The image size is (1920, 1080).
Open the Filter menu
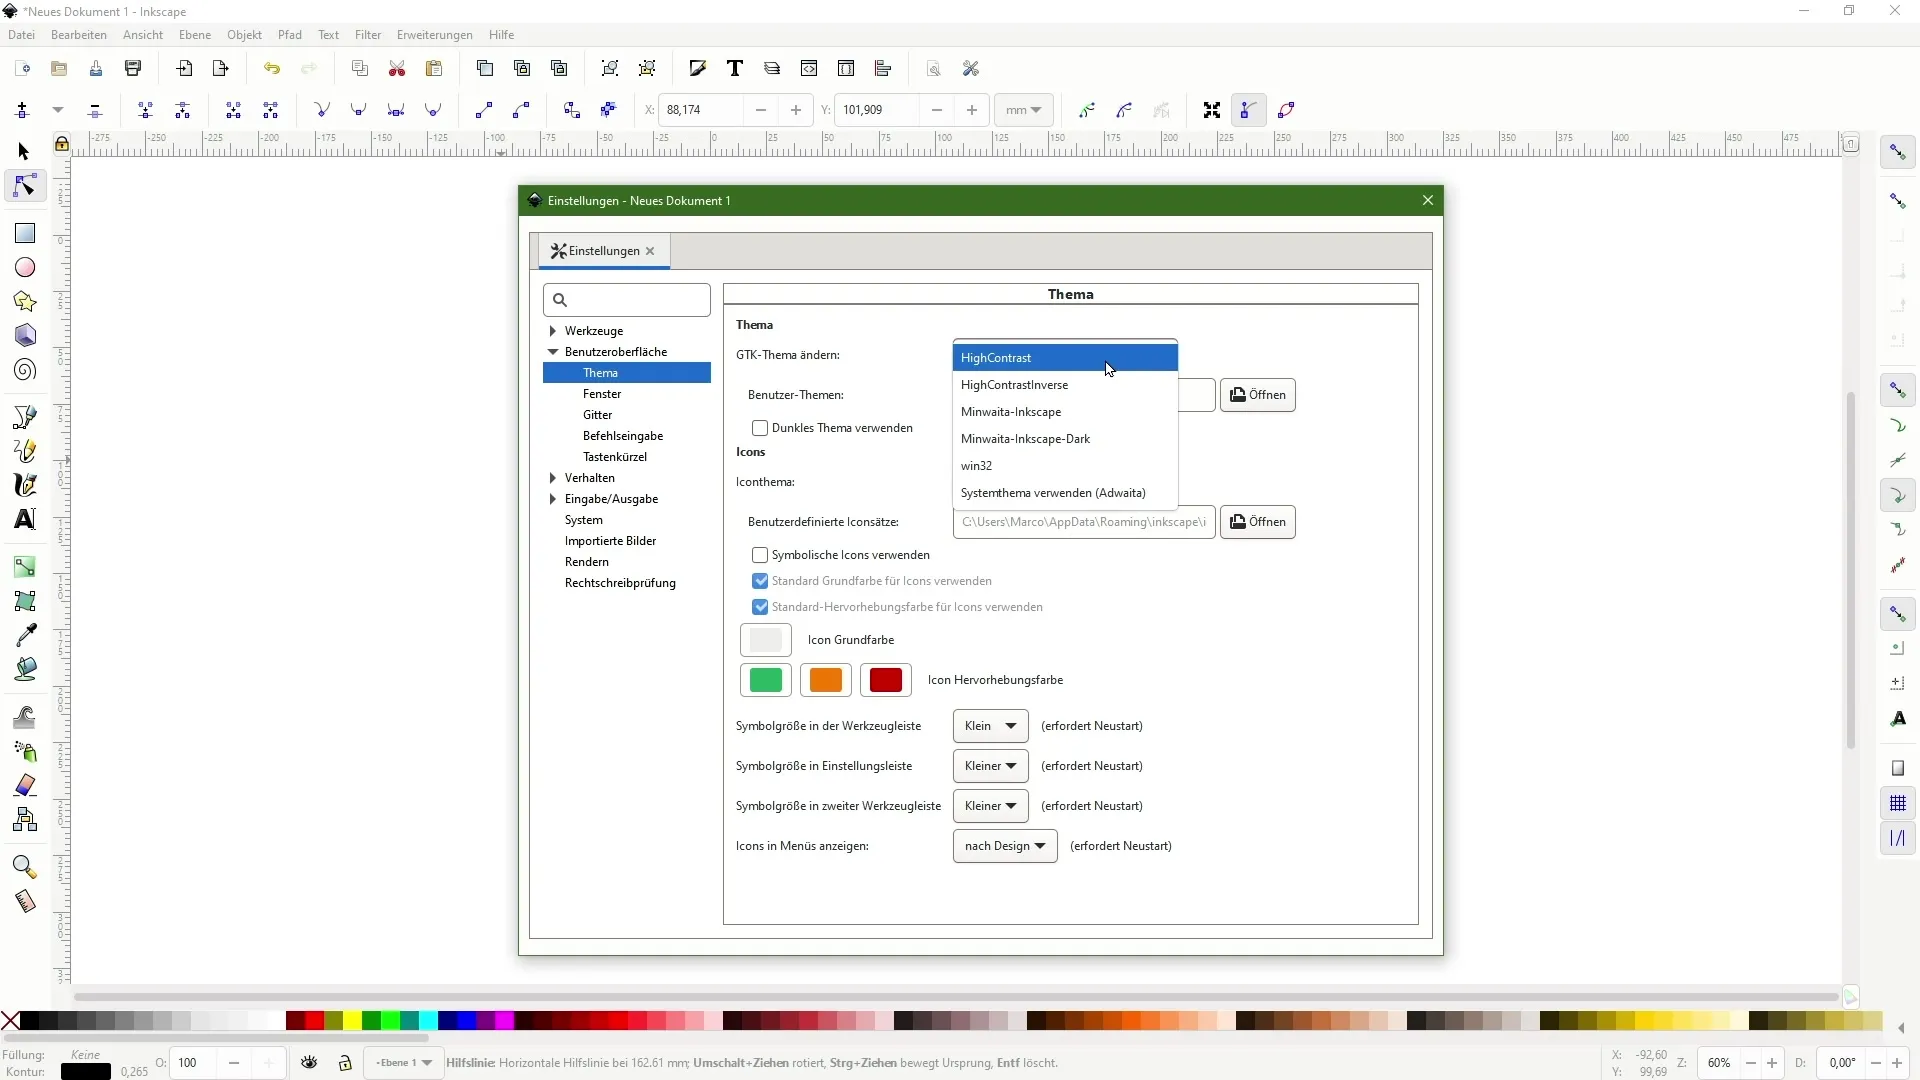(x=368, y=35)
